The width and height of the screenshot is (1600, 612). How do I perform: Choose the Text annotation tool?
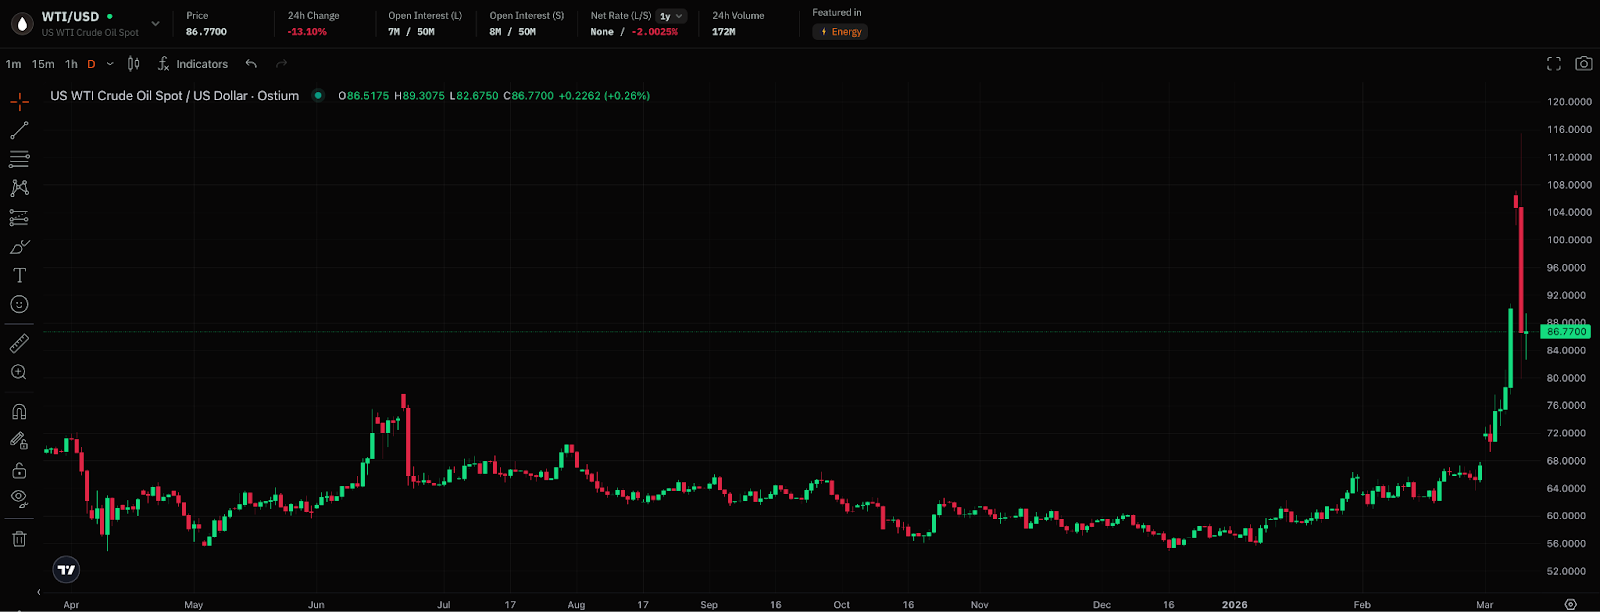coord(19,275)
